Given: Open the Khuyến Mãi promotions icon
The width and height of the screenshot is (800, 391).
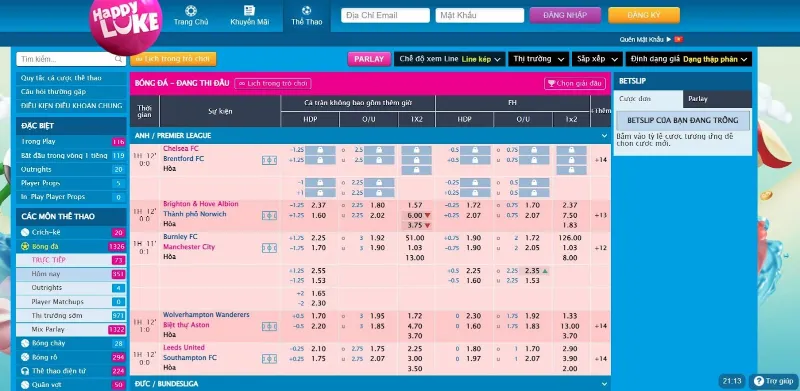Looking at the screenshot, I should click(x=249, y=11).
